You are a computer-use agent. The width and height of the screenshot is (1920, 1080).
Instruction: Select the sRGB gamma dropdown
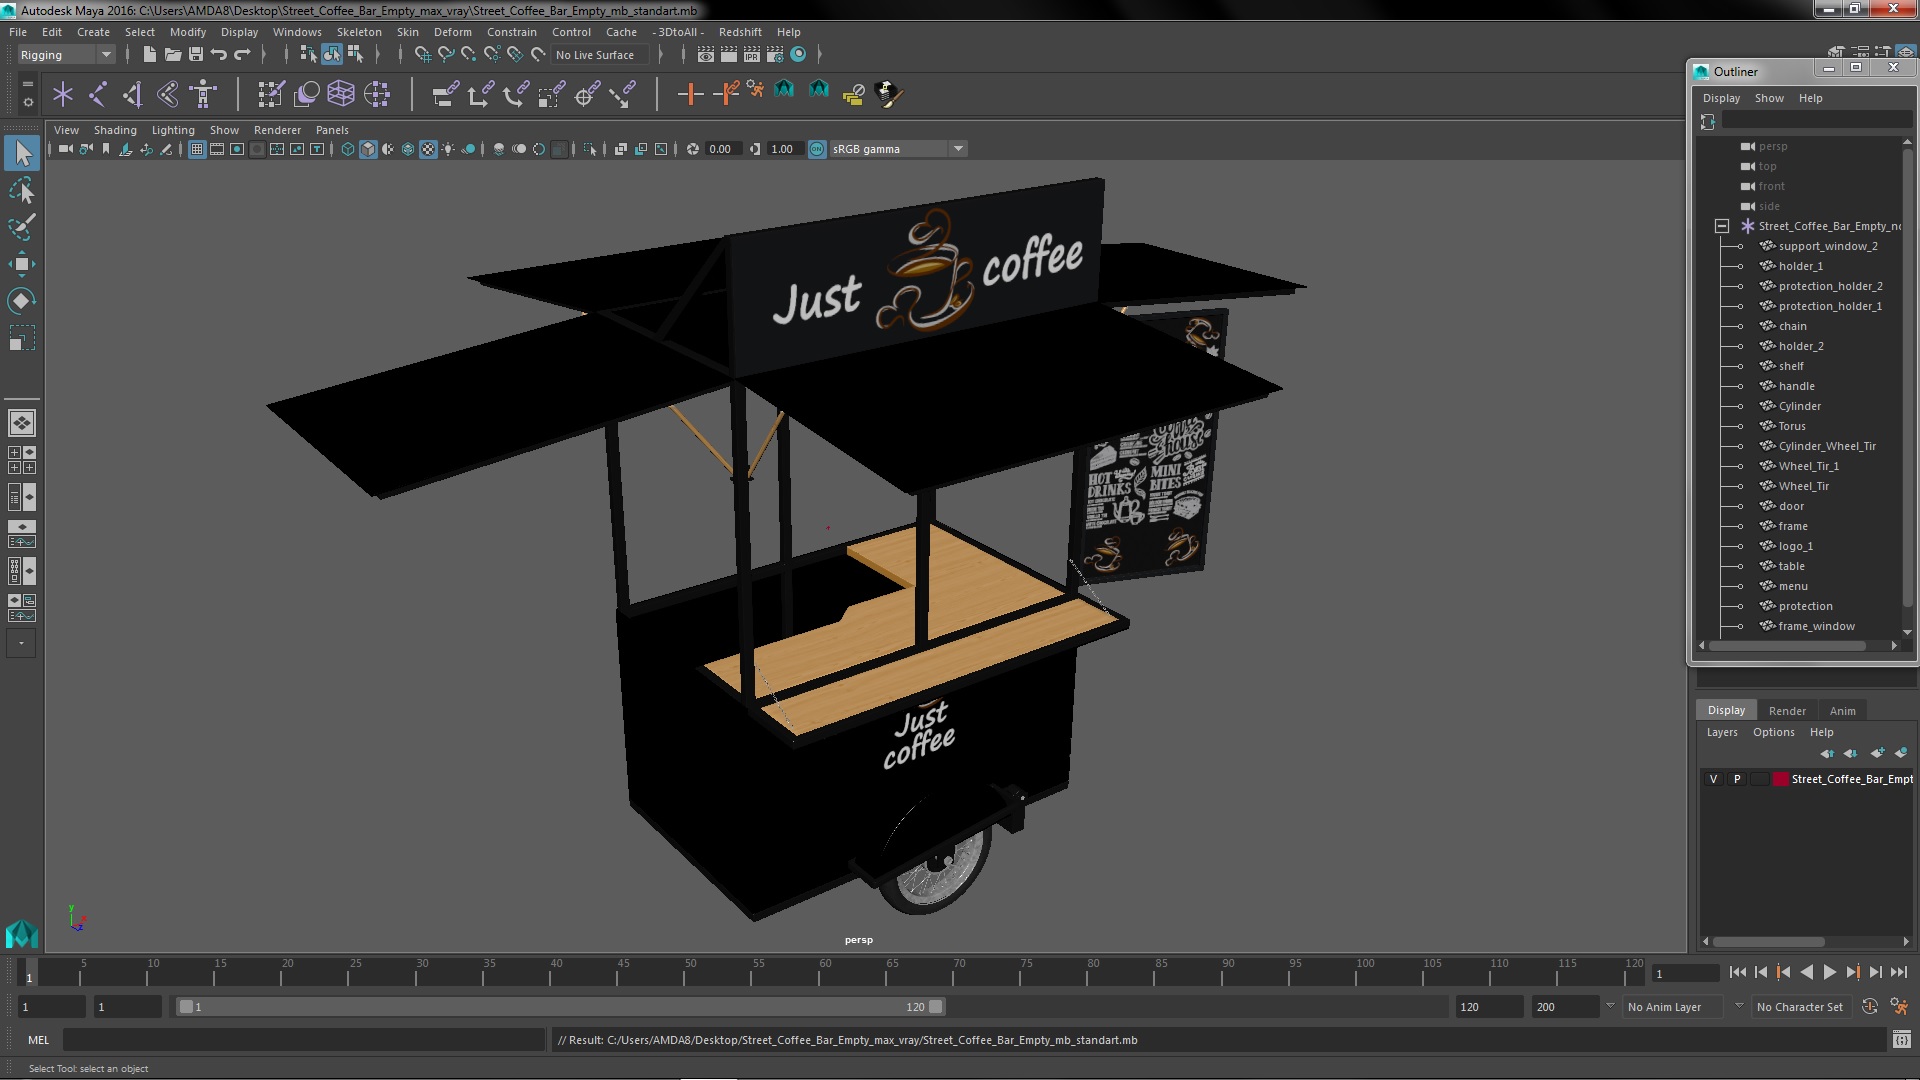click(x=895, y=146)
